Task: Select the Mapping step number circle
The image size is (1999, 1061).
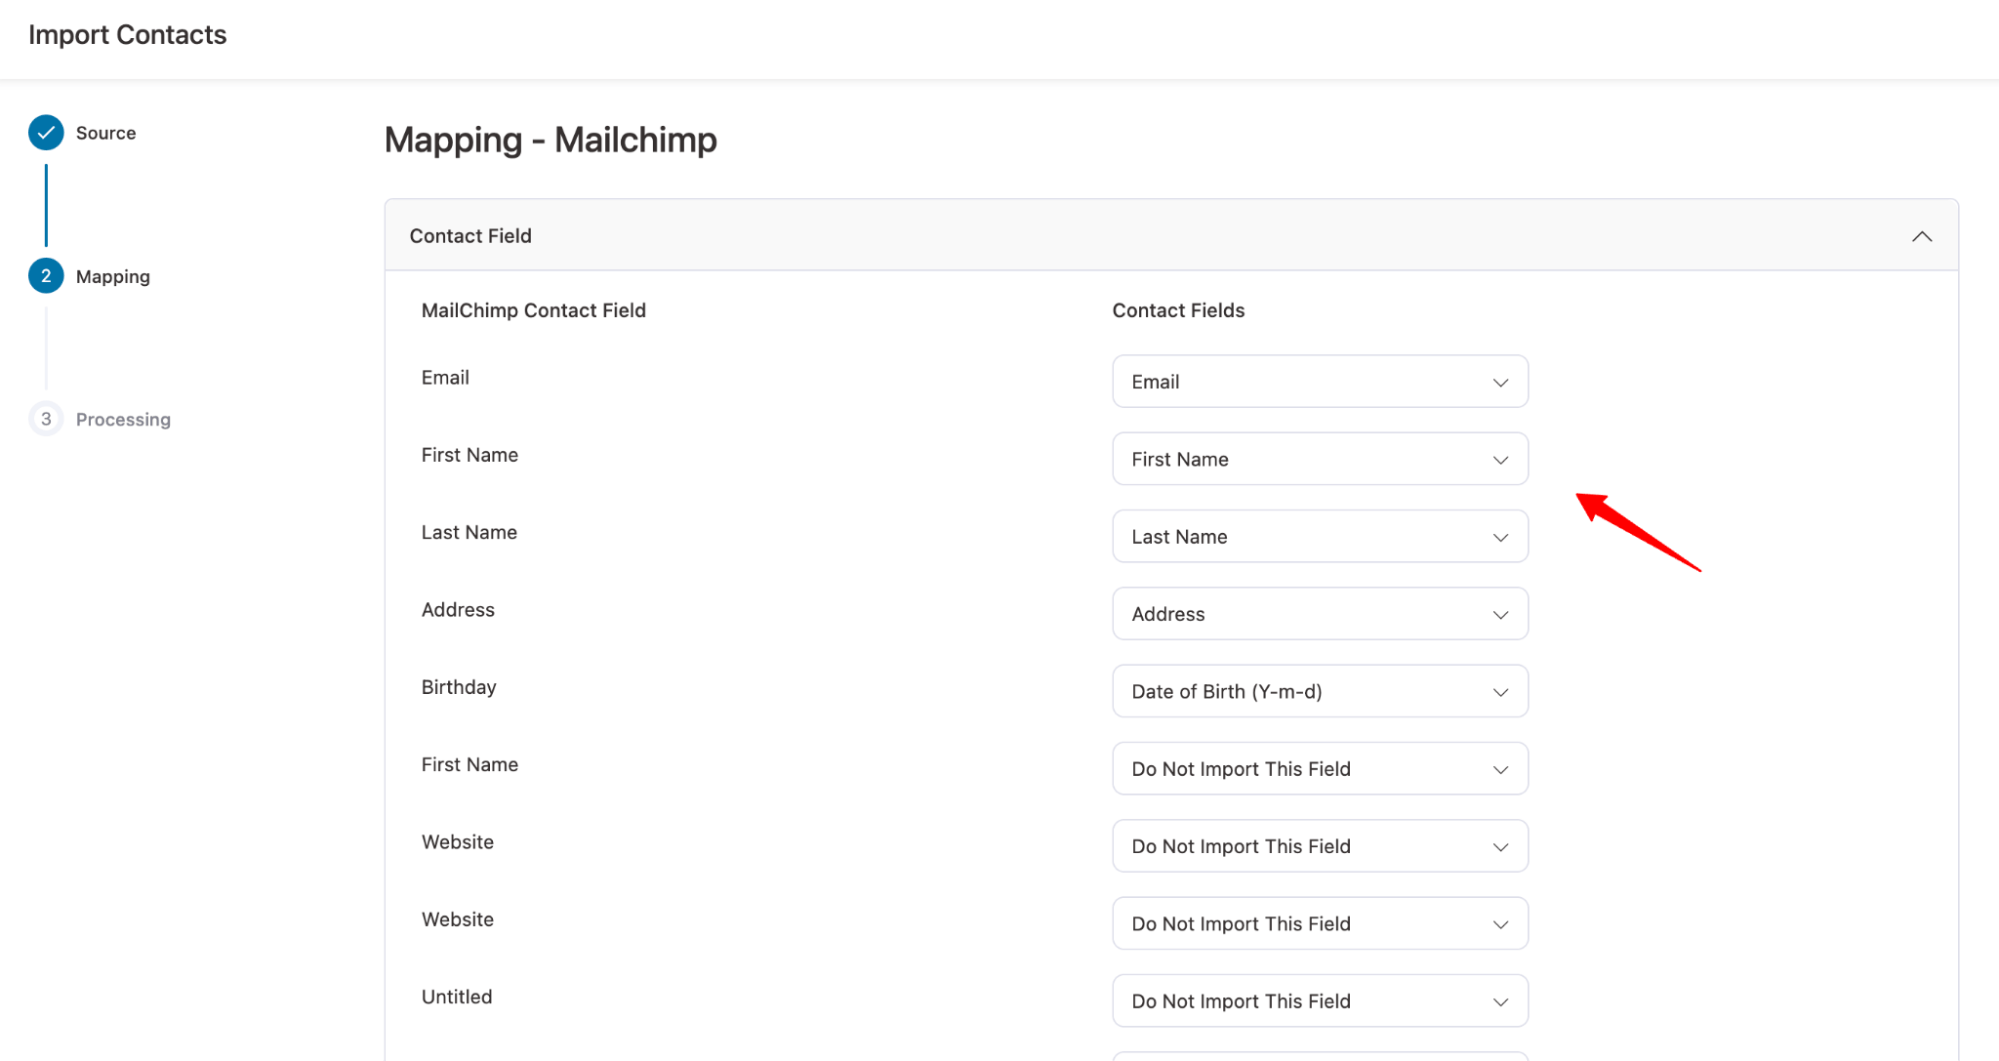Action: click(45, 276)
